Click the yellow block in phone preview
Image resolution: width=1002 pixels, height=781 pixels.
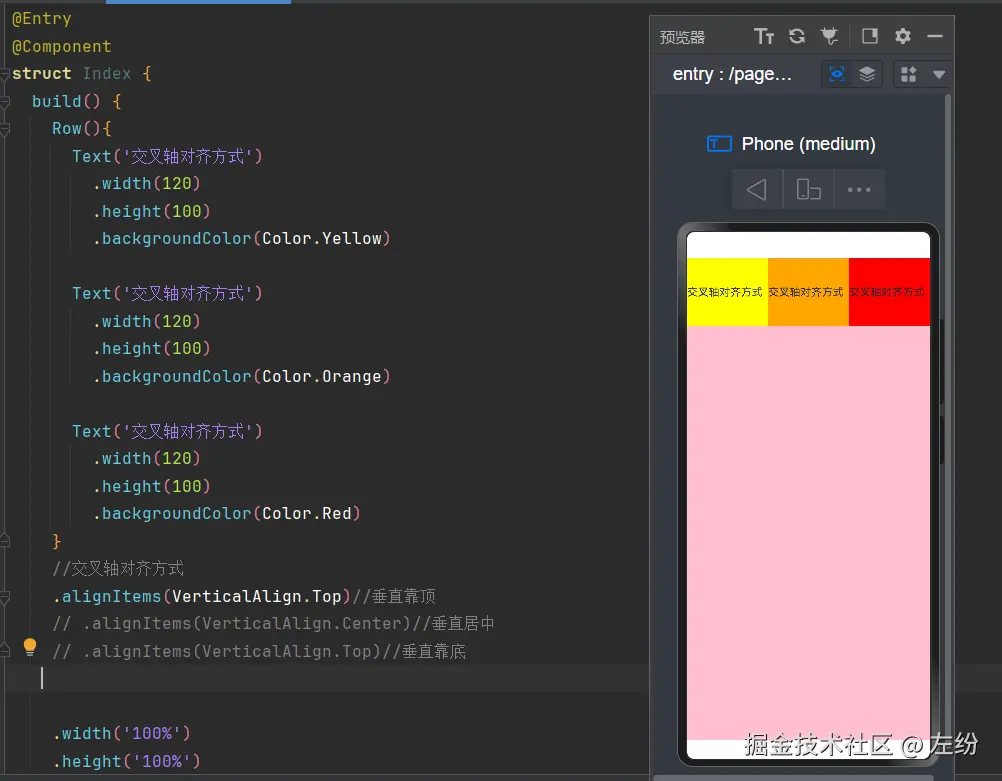point(727,292)
